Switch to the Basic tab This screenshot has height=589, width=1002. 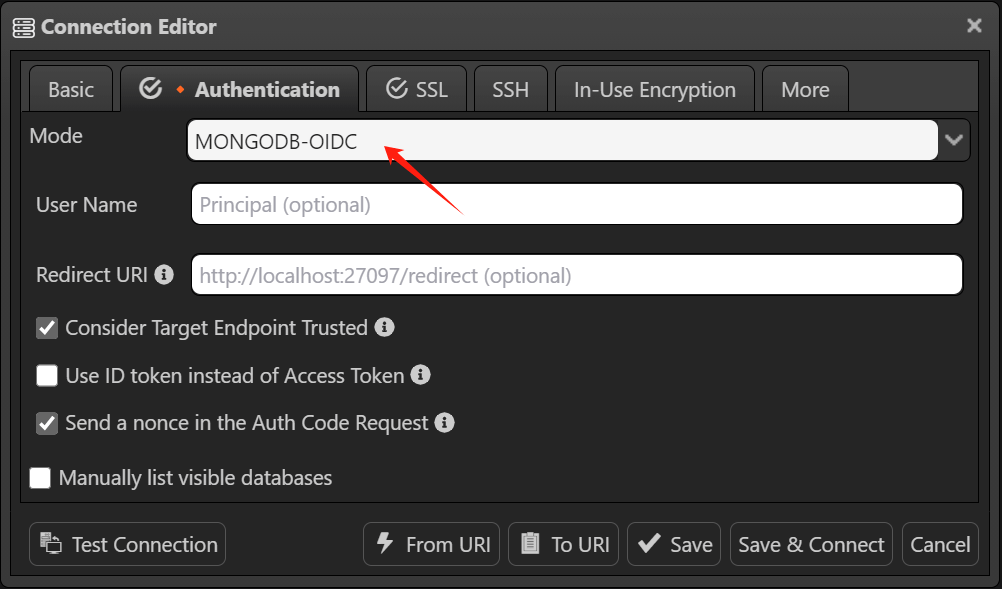tap(71, 90)
